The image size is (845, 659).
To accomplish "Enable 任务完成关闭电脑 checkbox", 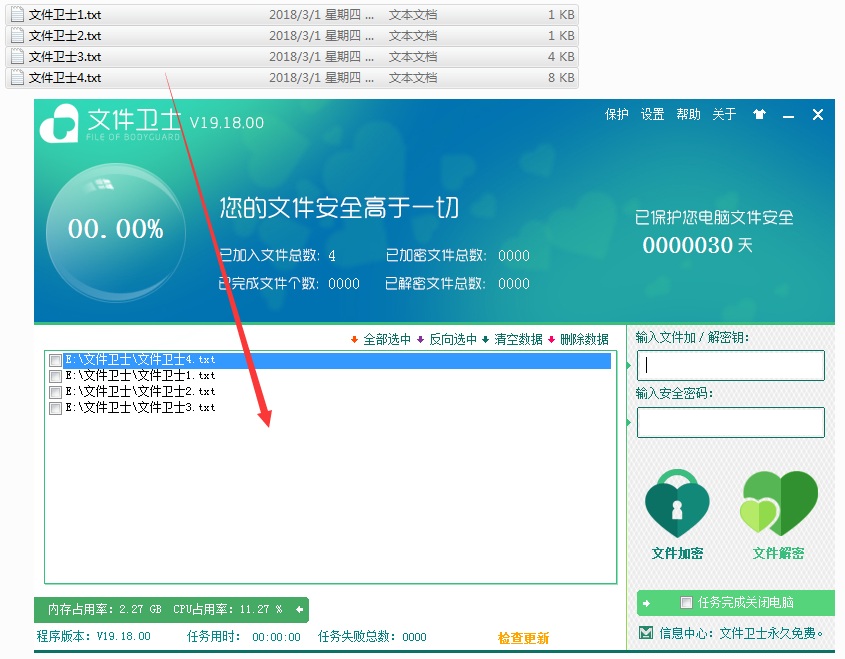I will [686, 602].
